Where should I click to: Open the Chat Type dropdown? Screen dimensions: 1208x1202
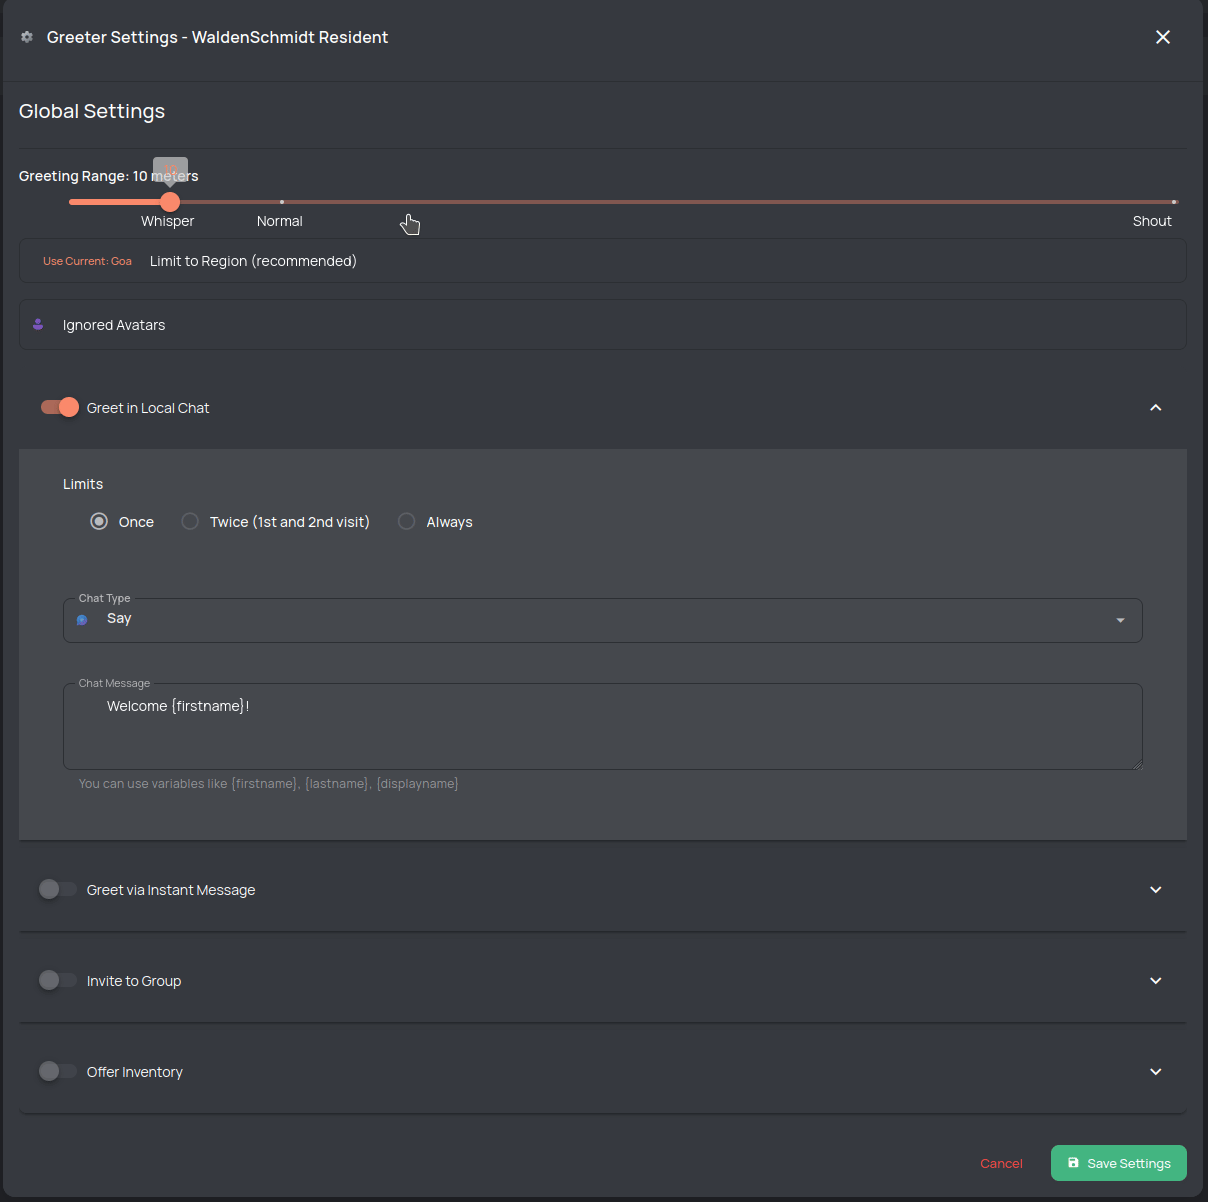(x=1120, y=621)
